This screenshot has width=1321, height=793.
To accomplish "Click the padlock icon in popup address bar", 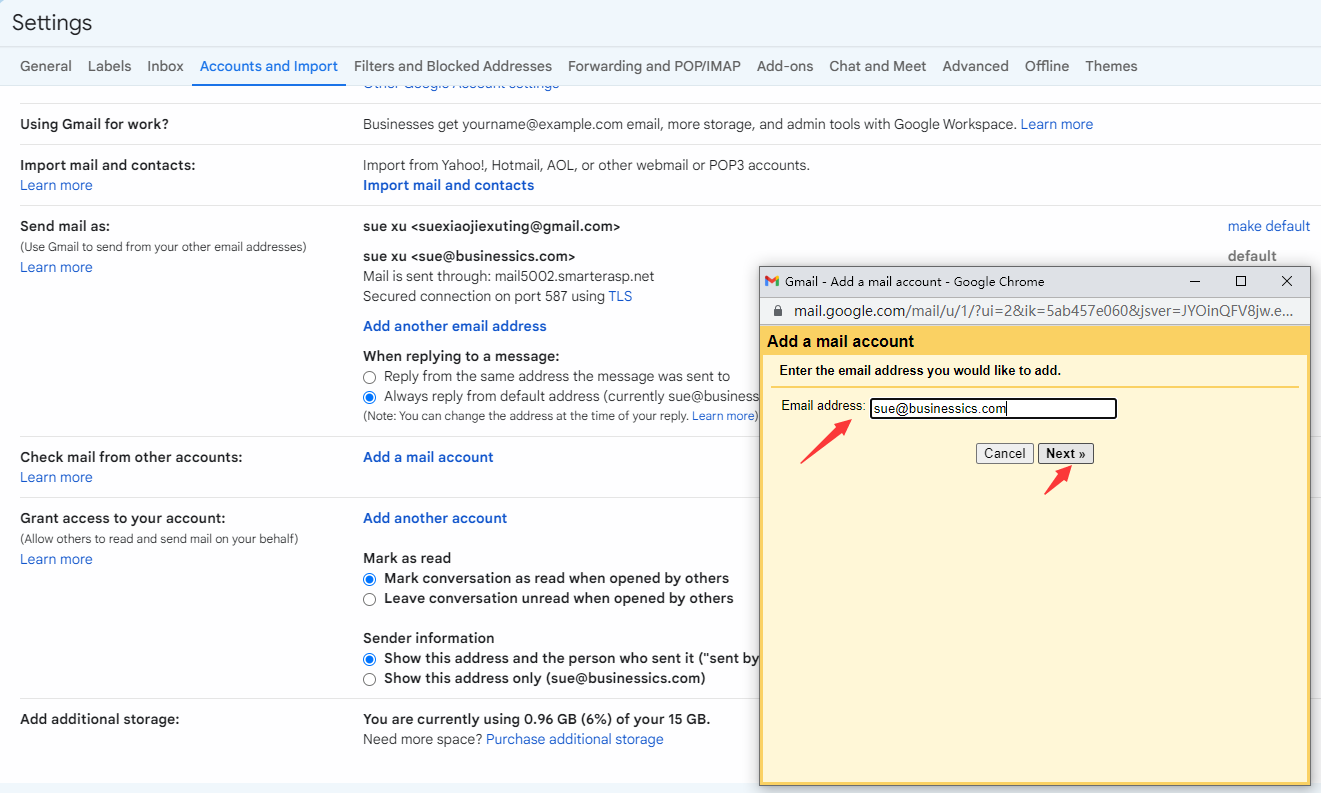I will [x=778, y=311].
